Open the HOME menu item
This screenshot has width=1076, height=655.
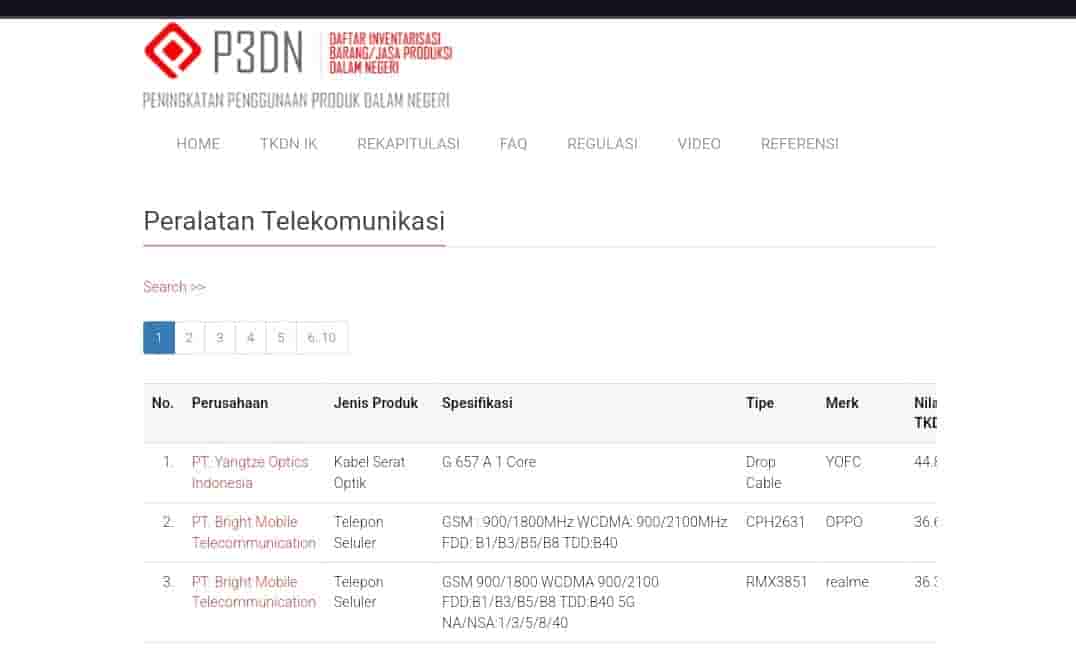(198, 143)
